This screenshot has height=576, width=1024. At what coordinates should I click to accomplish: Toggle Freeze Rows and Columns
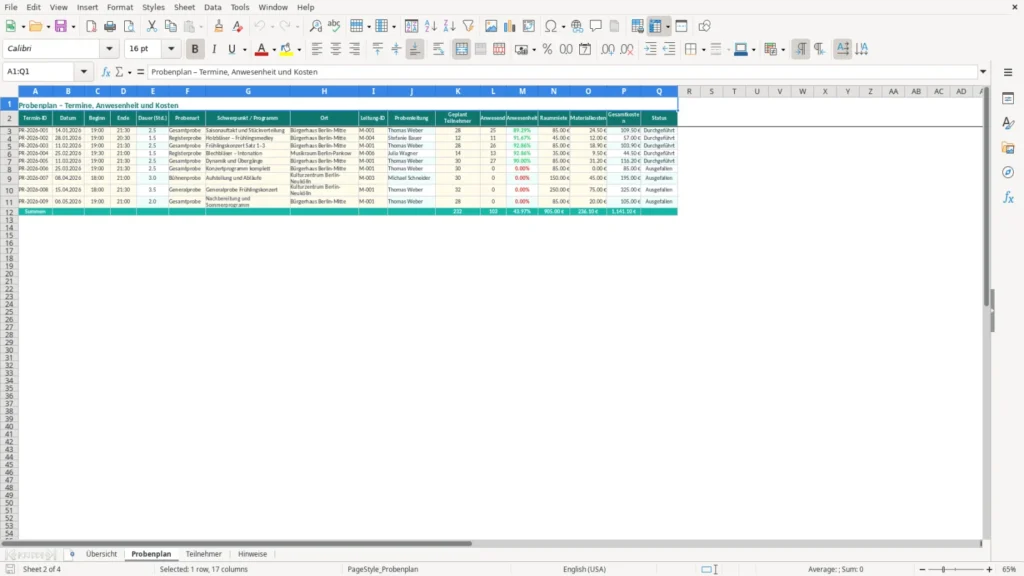point(656,26)
